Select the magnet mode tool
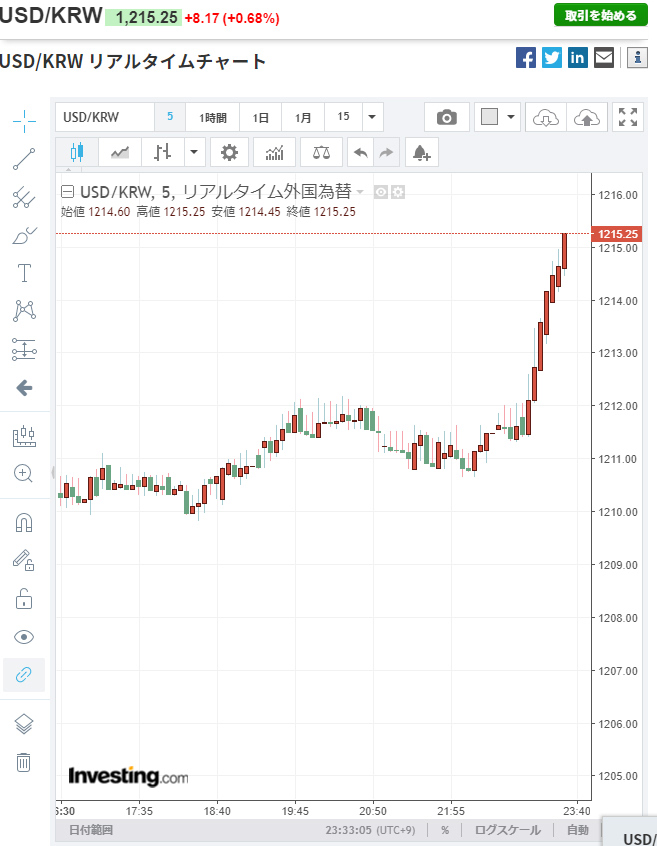The image size is (657, 846). pos(24,523)
